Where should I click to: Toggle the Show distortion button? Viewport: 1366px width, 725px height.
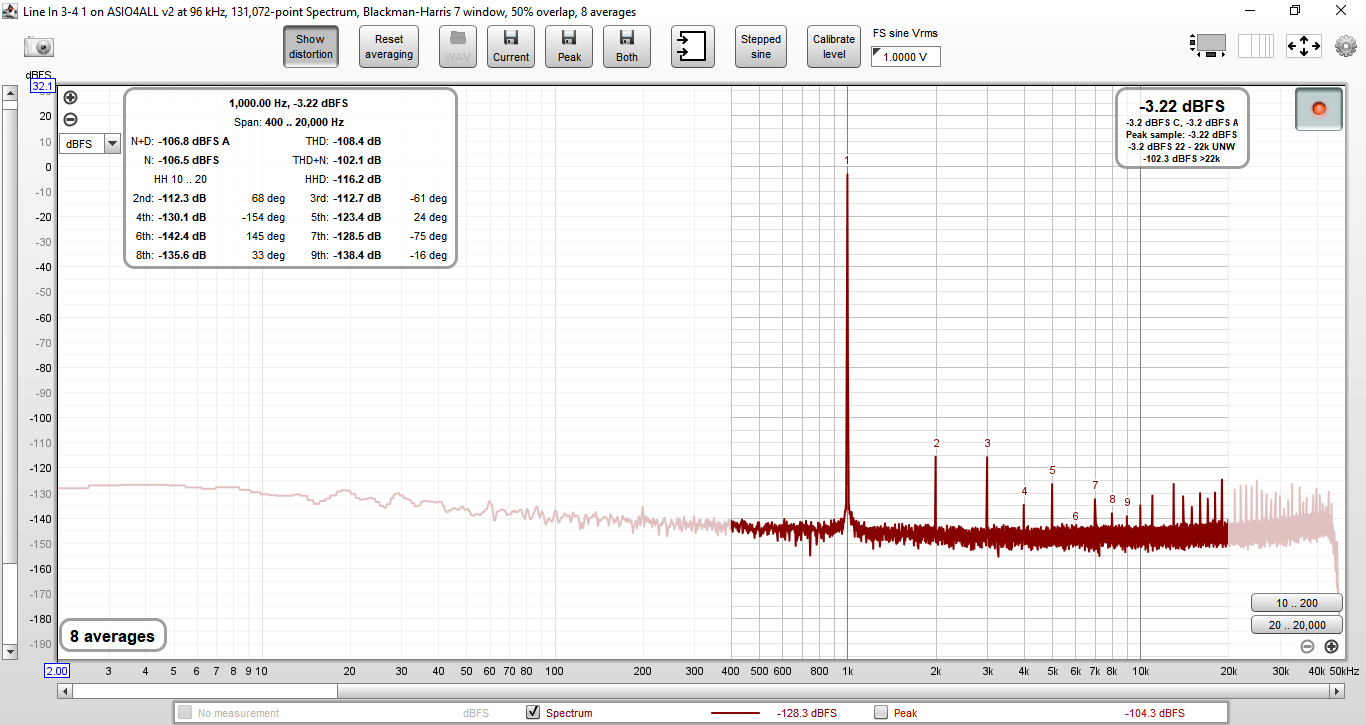click(311, 46)
